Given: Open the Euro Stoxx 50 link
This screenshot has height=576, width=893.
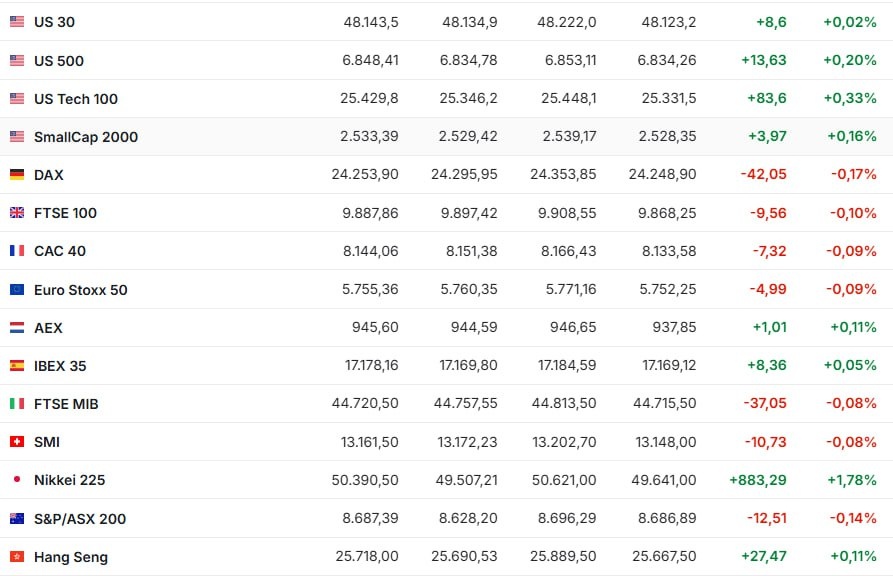Looking at the screenshot, I should tap(81, 289).
